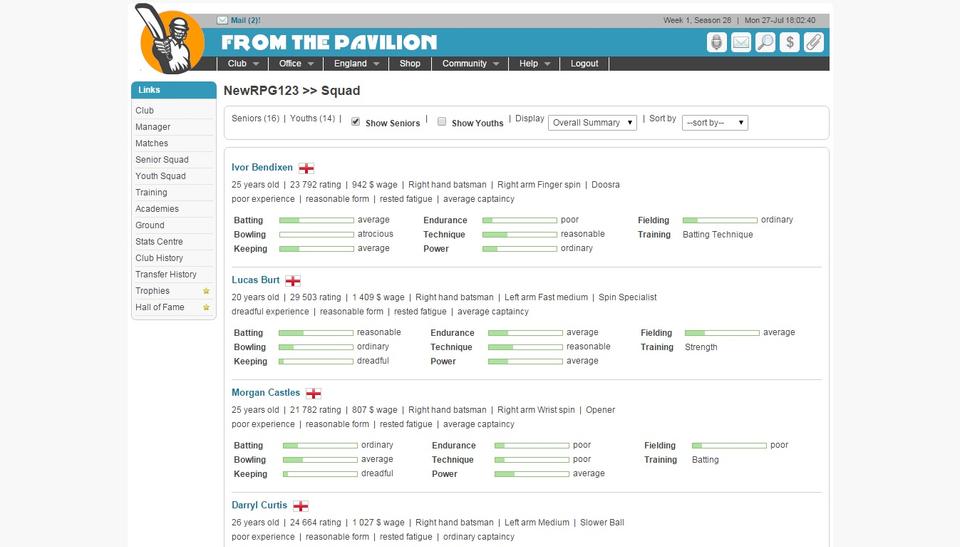Uncheck the Show Seniors checkbox
Image resolution: width=960 pixels, height=547 pixels.
coord(355,122)
